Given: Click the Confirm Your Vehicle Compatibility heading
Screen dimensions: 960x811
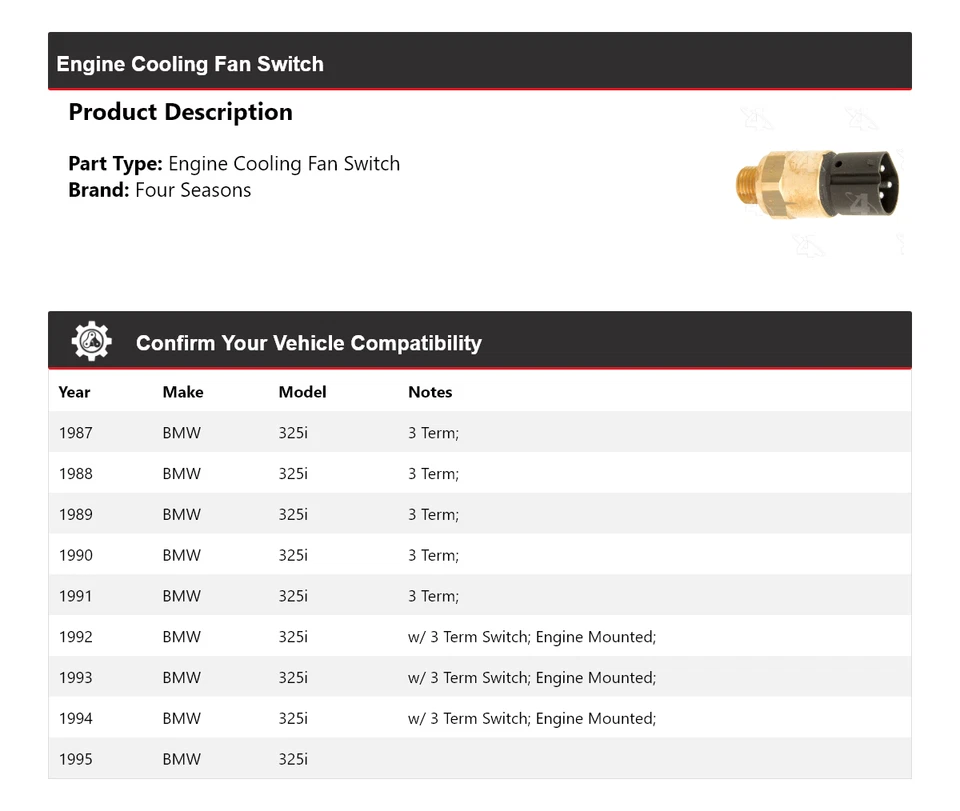Looking at the screenshot, I should [308, 343].
